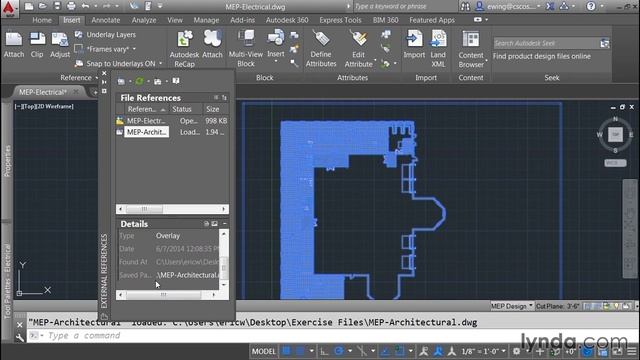Click the WCS button under ViewCube
This screenshot has width=640, height=360.
click(615, 163)
